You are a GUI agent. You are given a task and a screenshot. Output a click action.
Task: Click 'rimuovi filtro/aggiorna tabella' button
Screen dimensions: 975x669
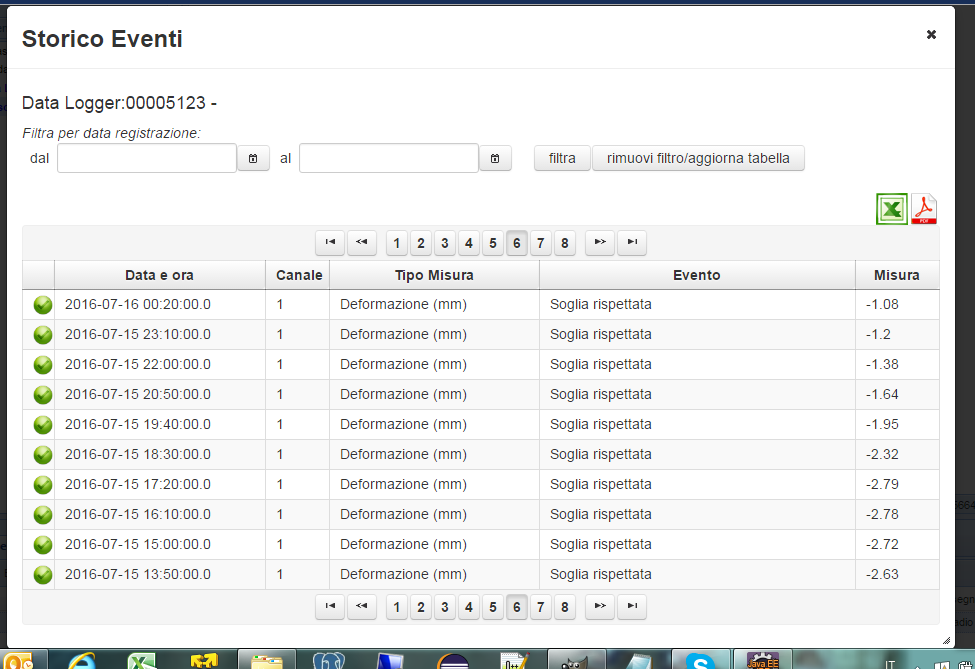pyautogui.click(x=698, y=158)
